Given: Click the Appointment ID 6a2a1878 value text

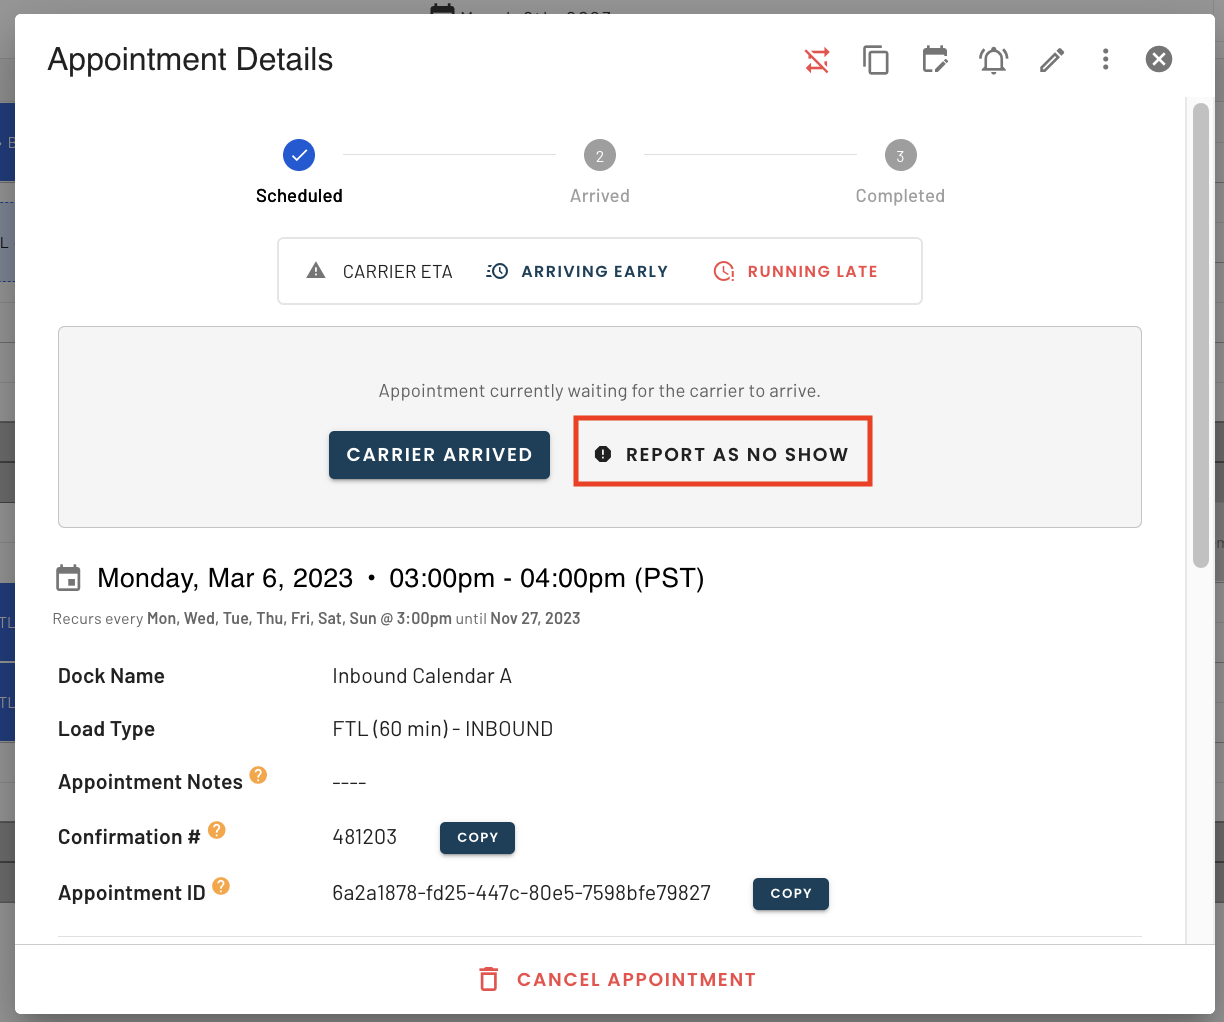Looking at the screenshot, I should point(521,893).
